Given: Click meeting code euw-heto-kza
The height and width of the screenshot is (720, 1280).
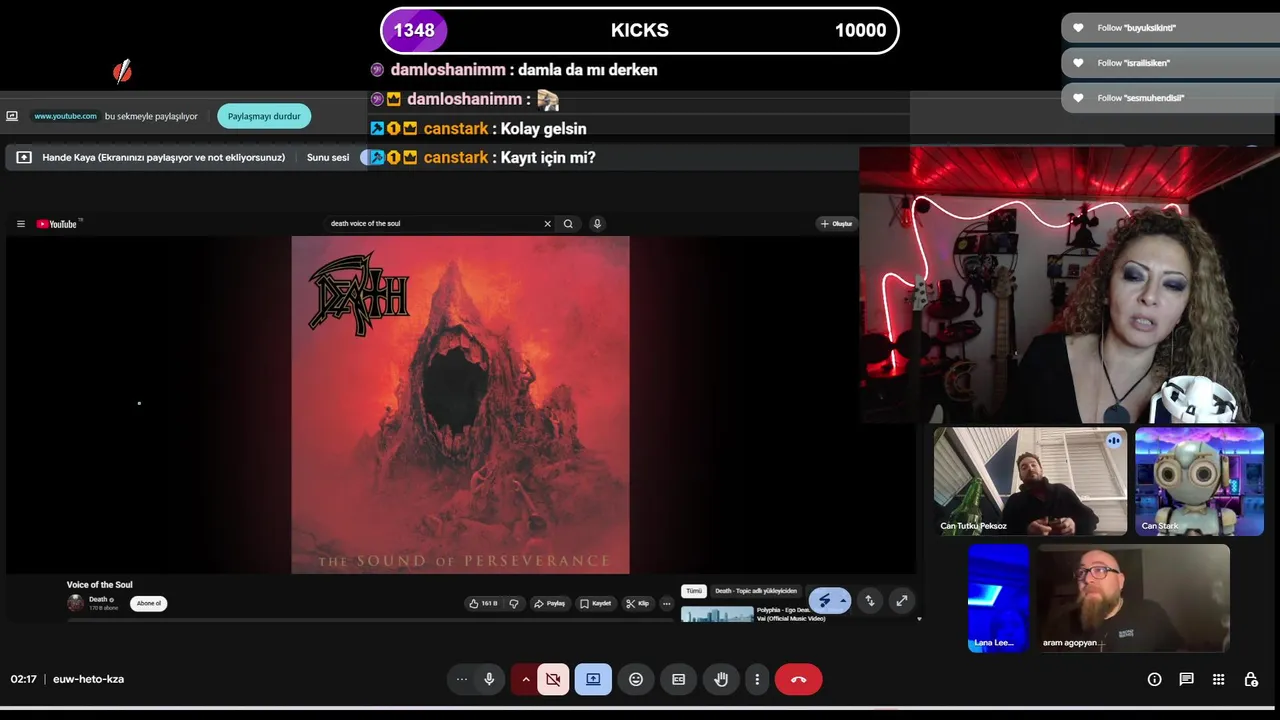Looking at the screenshot, I should pyautogui.click(x=88, y=679).
